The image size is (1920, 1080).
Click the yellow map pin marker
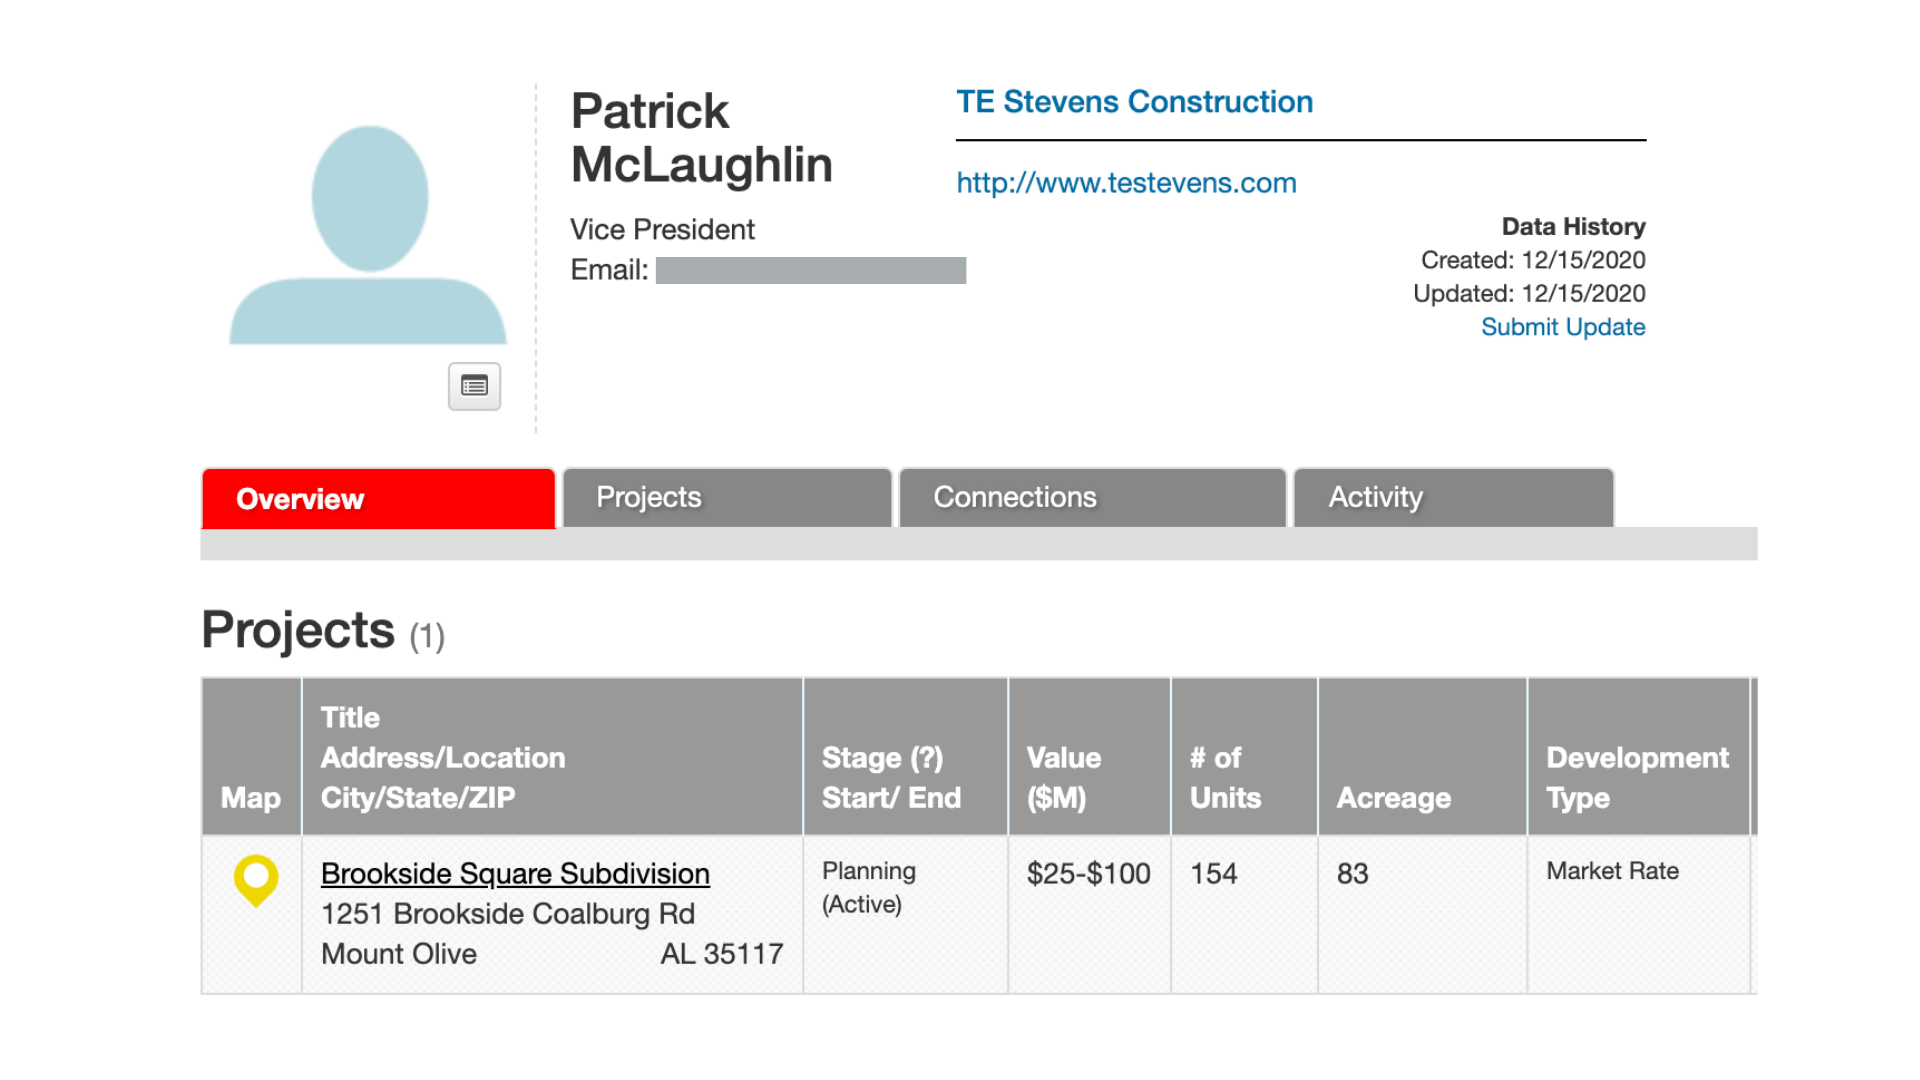[256, 880]
